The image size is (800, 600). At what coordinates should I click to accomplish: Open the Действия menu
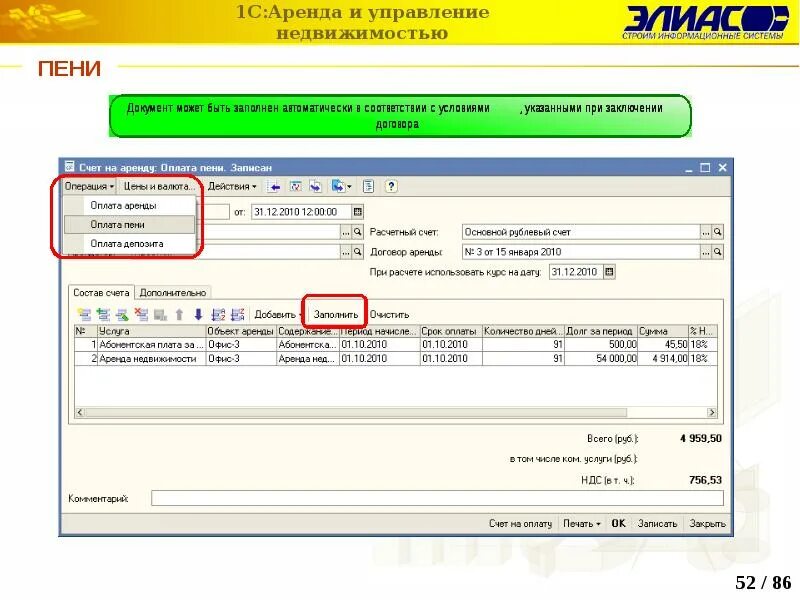[x=232, y=187]
